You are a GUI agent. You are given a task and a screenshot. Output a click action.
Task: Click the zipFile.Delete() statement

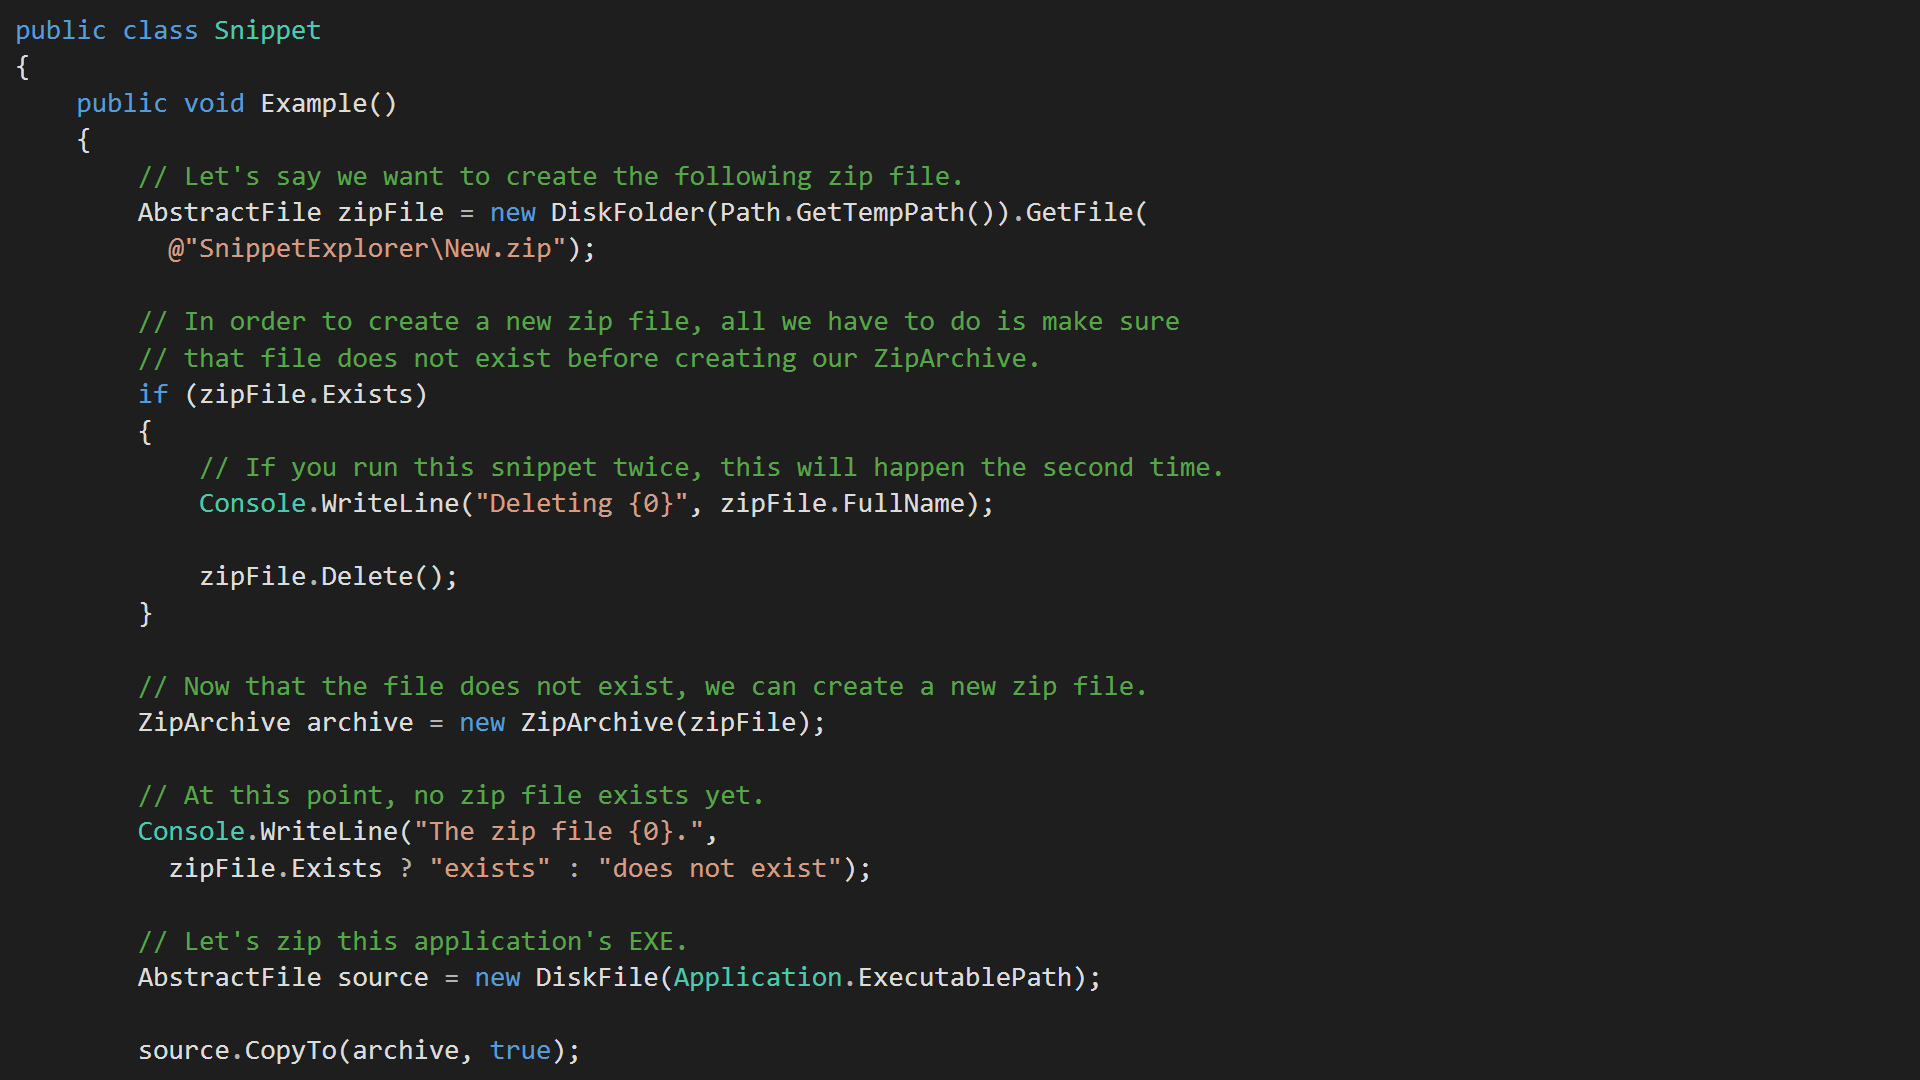point(328,577)
